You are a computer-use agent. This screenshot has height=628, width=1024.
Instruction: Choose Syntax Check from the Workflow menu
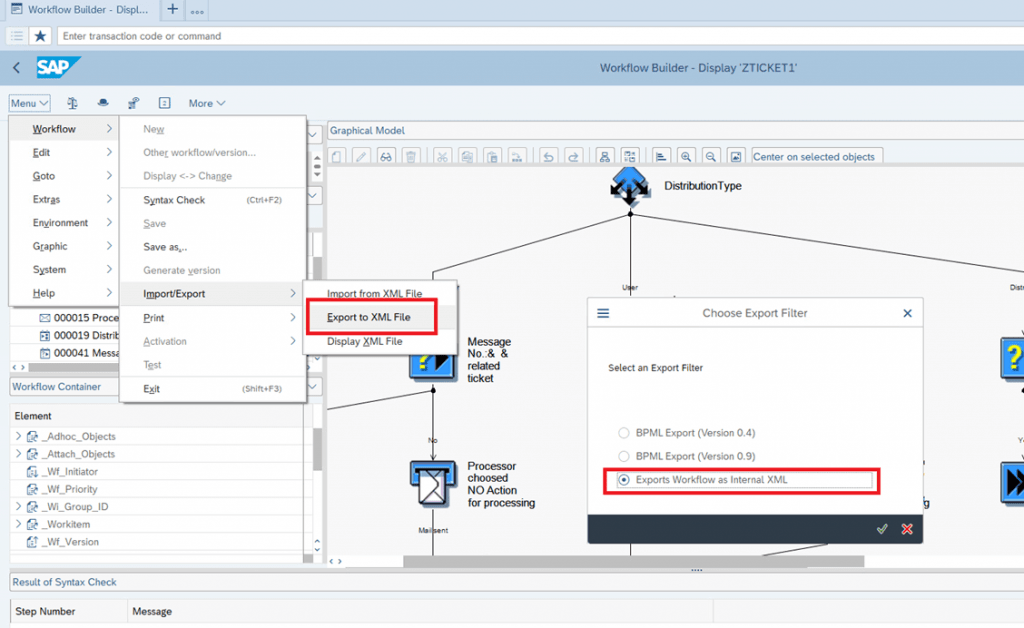coord(213,200)
